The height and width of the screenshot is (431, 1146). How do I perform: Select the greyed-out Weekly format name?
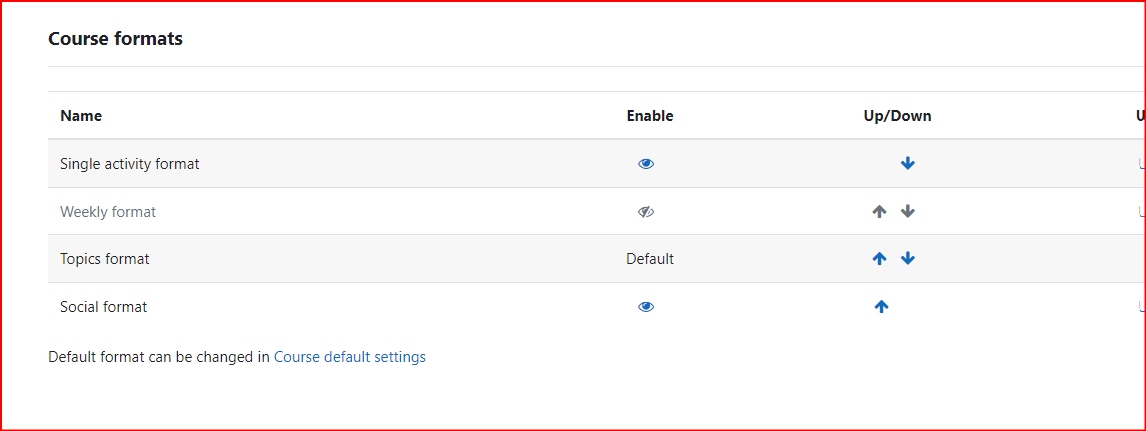(108, 212)
